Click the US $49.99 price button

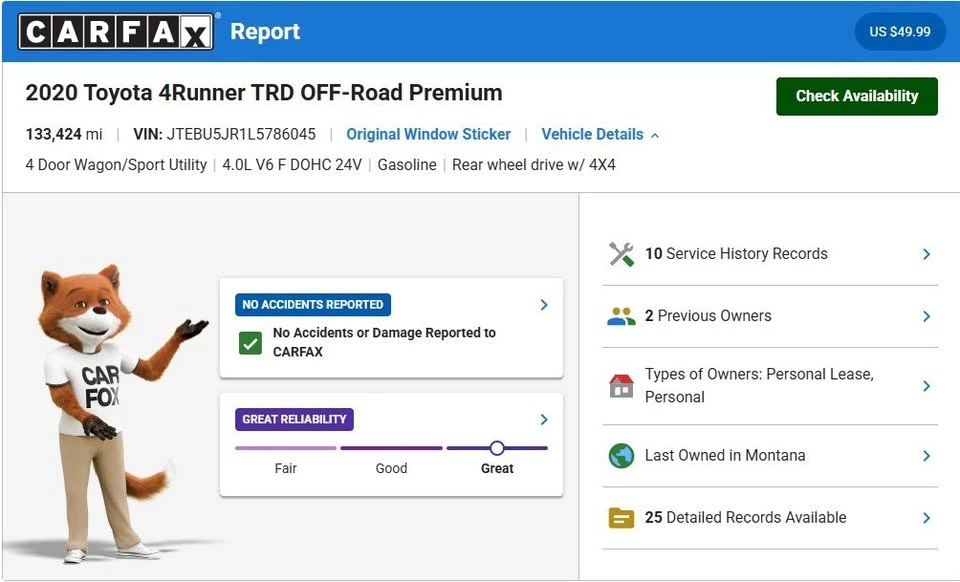(900, 31)
